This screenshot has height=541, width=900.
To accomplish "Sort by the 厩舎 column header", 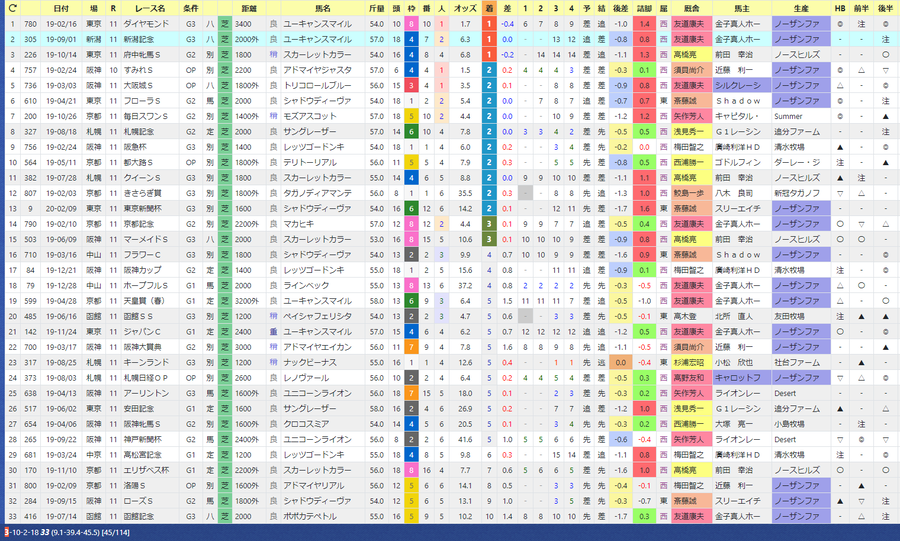I will point(692,8).
